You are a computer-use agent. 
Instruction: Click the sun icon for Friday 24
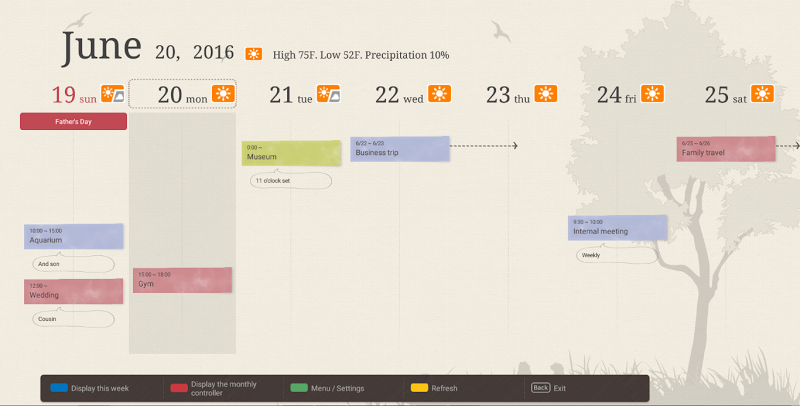[x=652, y=95]
